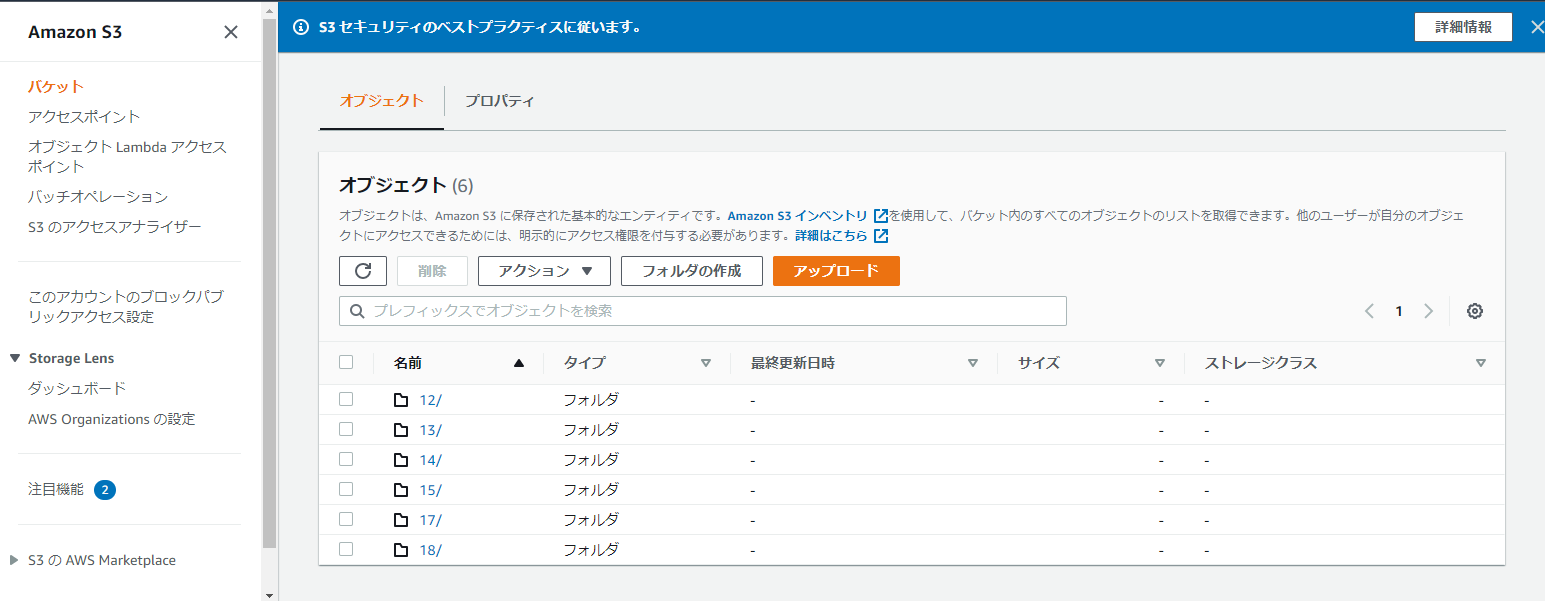Screen dimensions: 1545x601
Task: Open folder link 17/
Action: point(430,520)
